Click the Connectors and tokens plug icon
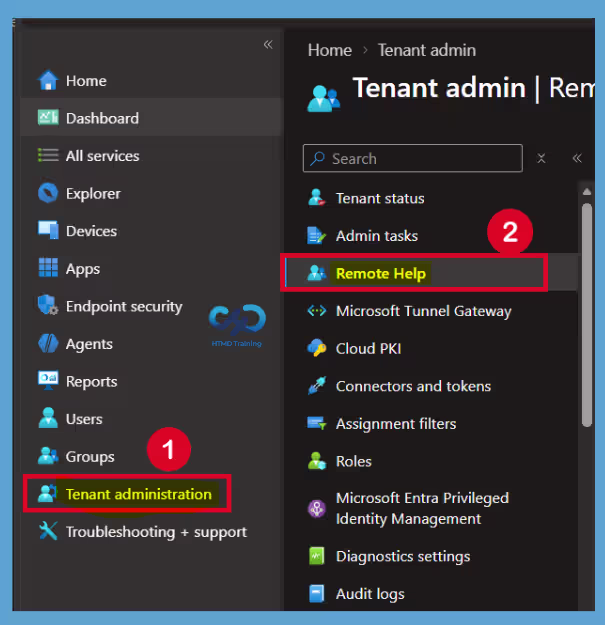605x625 pixels. pos(317,385)
